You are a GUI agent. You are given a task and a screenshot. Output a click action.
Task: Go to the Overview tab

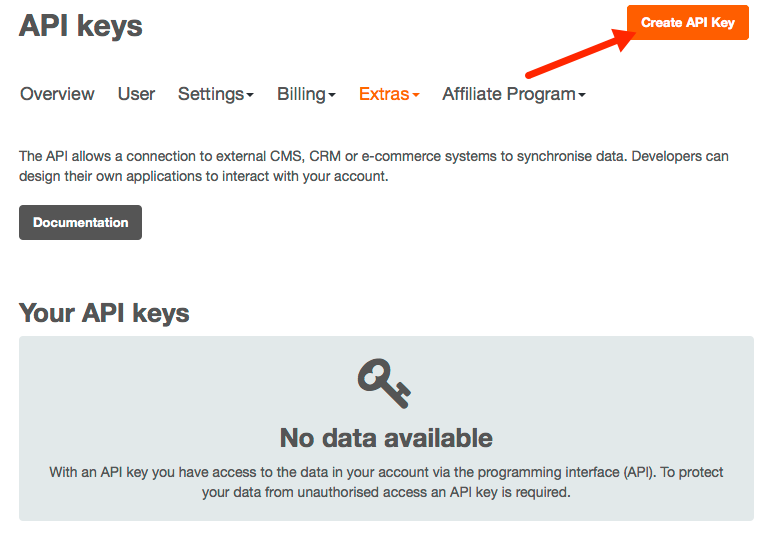(57, 94)
